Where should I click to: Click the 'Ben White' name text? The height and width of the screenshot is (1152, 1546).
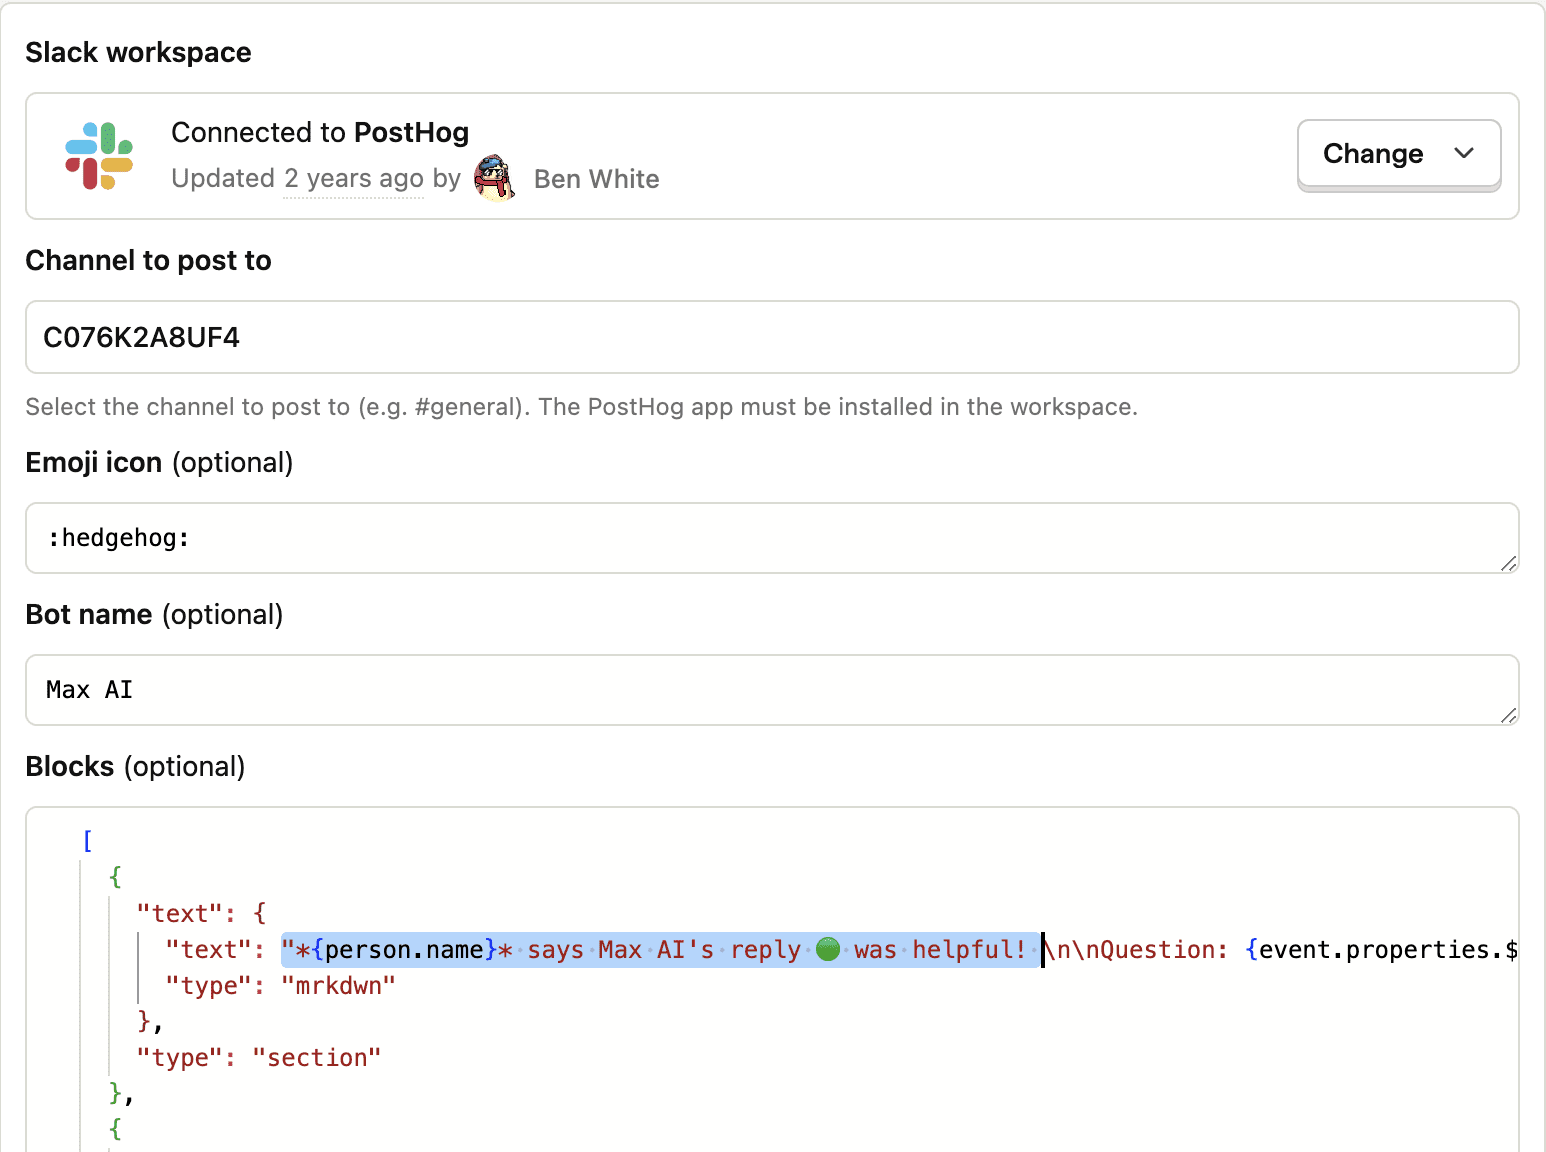click(x=597, y=179)
